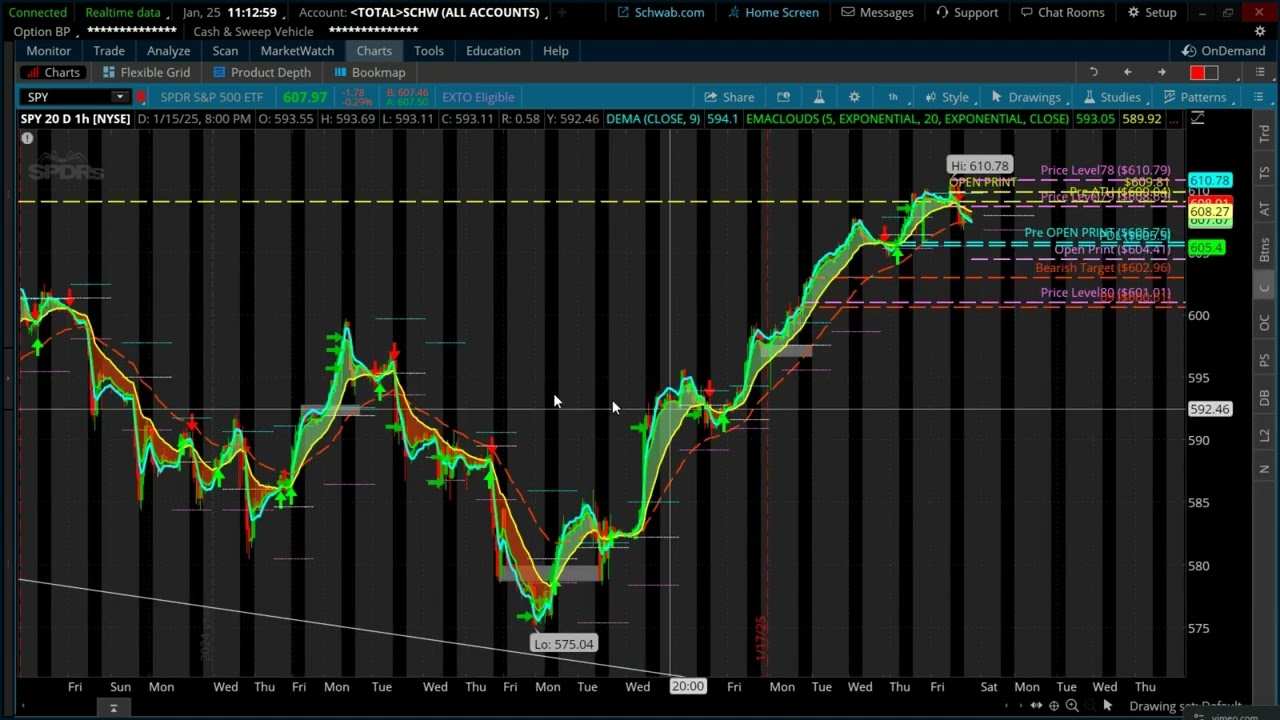
Task: Expand the Drawings dropdown menu
Action: point(1025,97)
